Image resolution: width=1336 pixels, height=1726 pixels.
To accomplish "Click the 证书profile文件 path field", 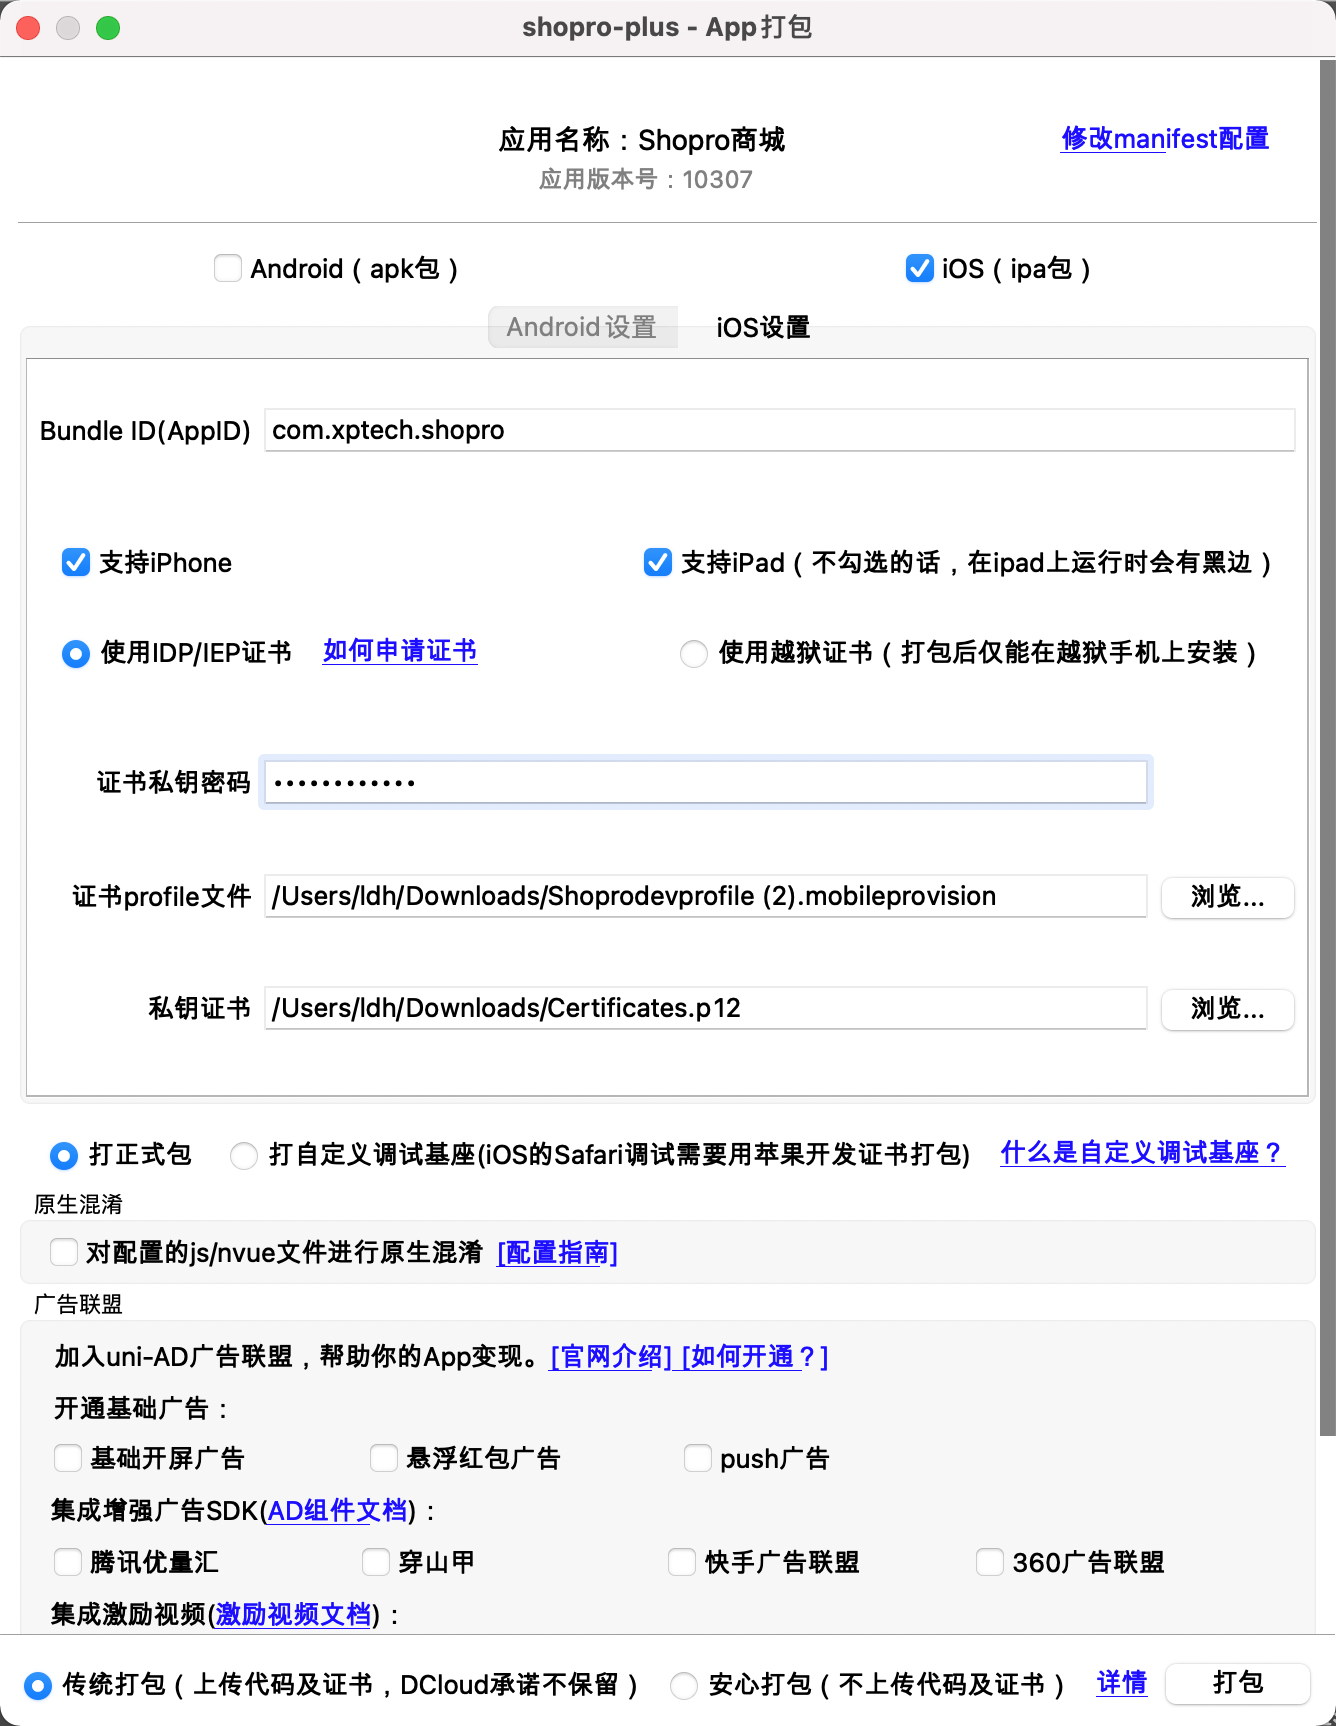I will [x=706, y=896].
